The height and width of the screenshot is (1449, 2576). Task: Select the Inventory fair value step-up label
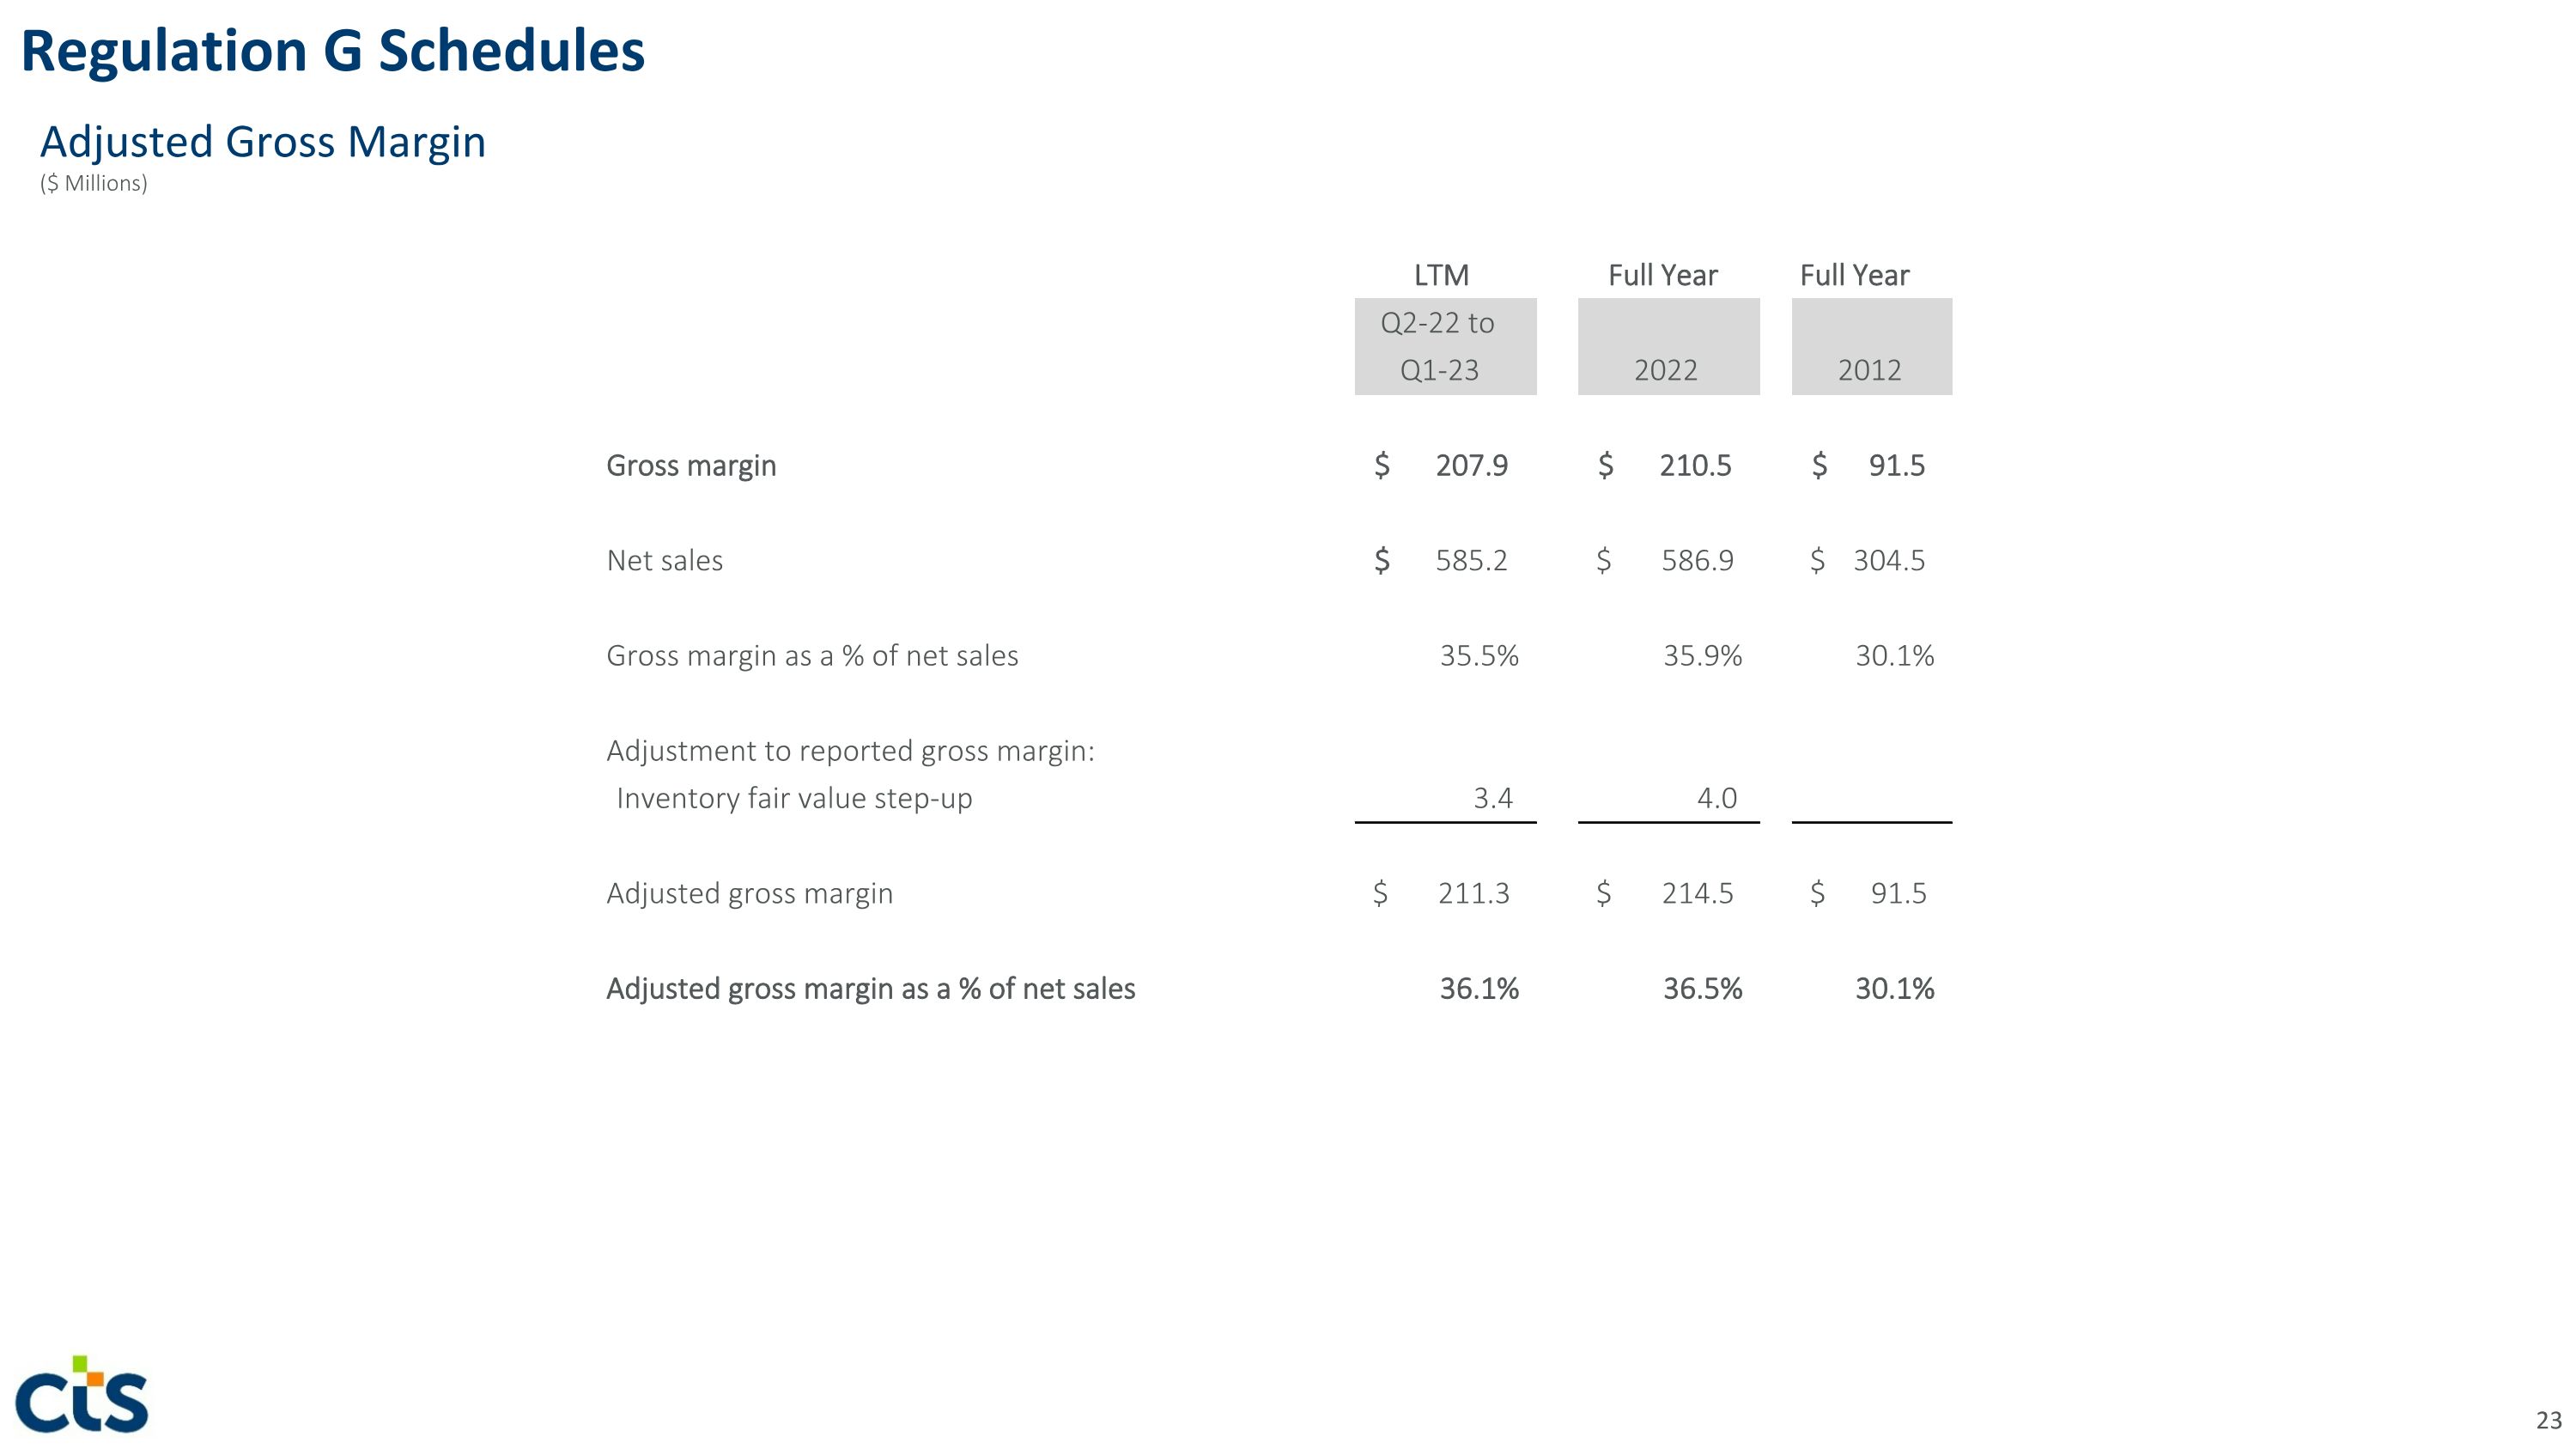coord(793,798)
